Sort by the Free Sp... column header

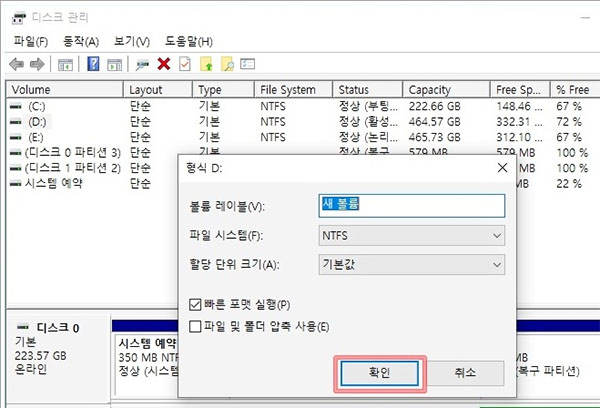[520, 90]
